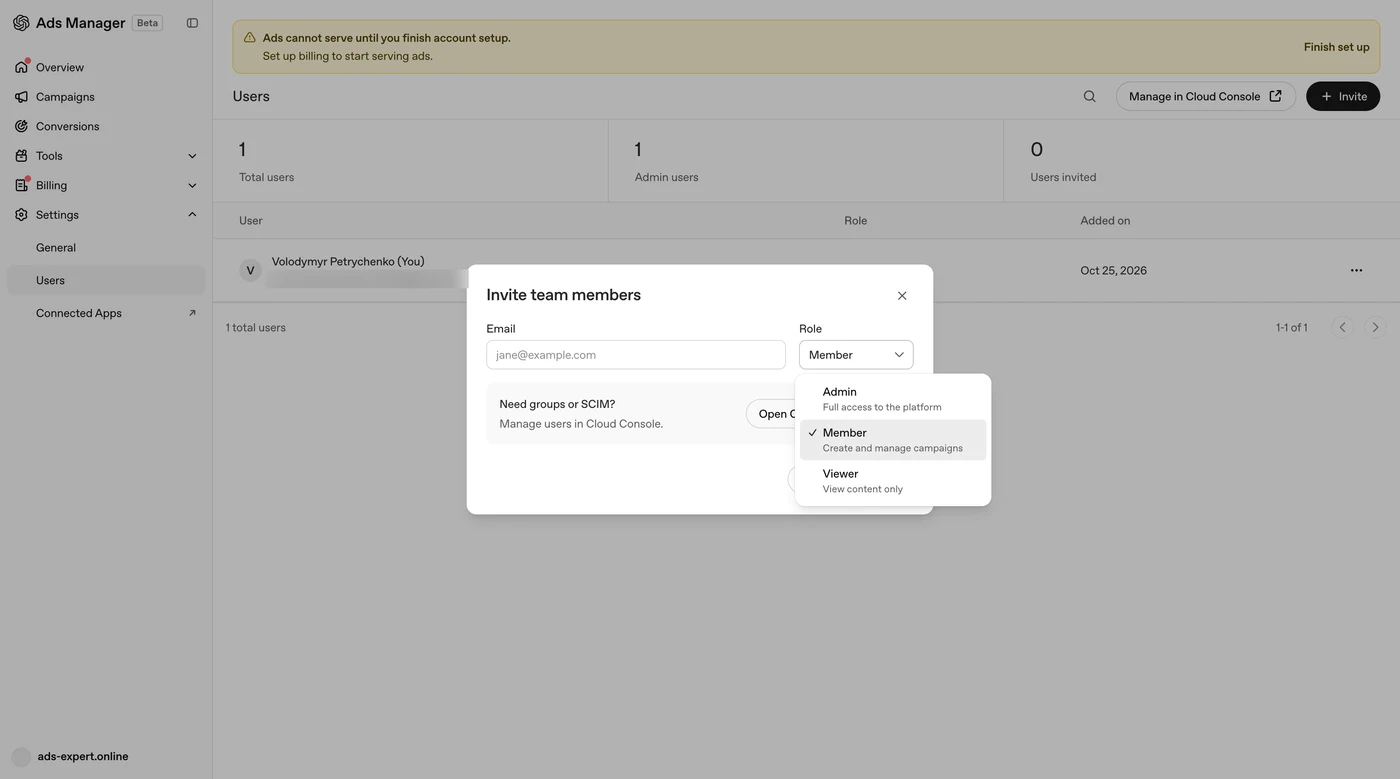Go to previous page of users
The width and height of the screenshot is (1400, 779).
click(x=1343, y=327)
